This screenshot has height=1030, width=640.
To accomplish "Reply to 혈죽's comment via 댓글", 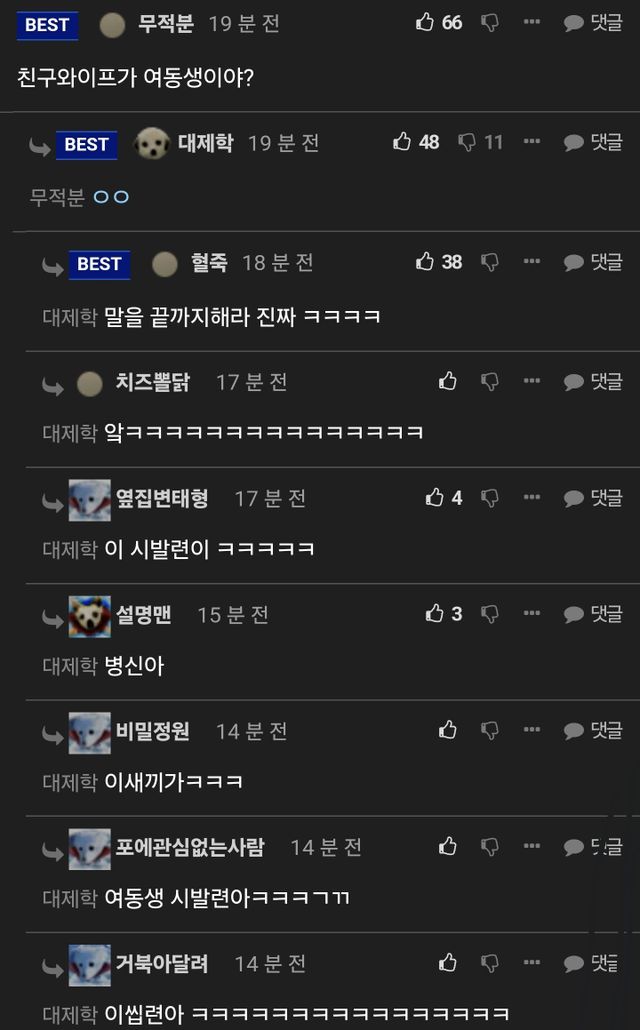I will [x=593, y=262].
